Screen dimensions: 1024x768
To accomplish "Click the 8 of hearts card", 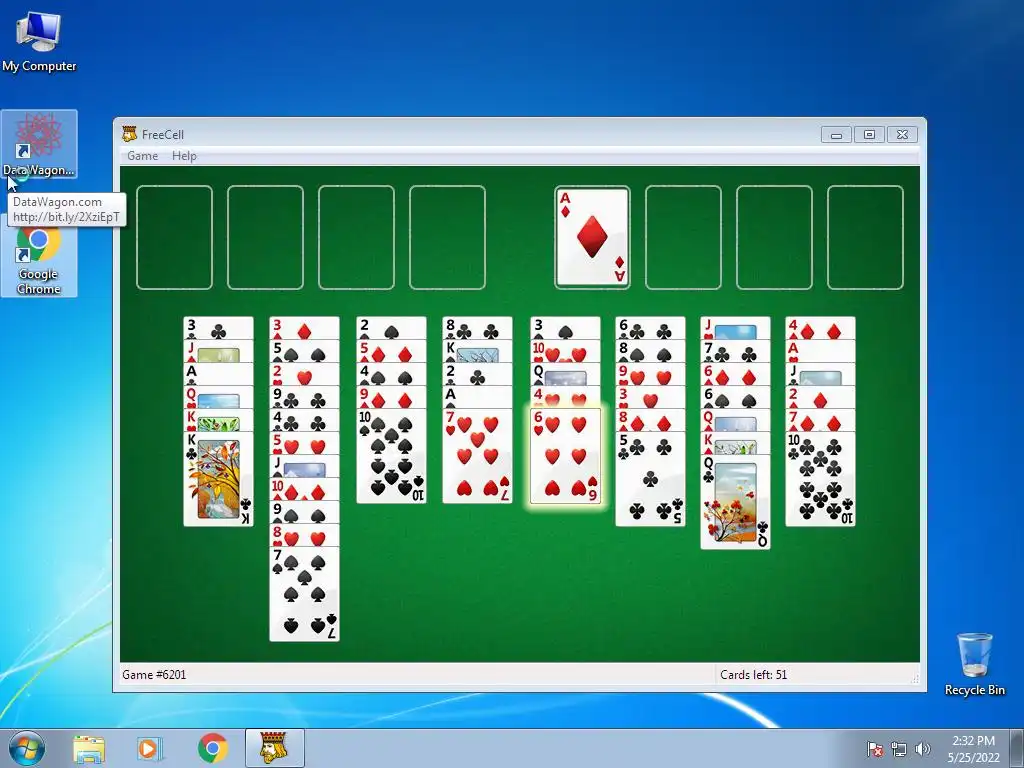I will pos(304,535).
